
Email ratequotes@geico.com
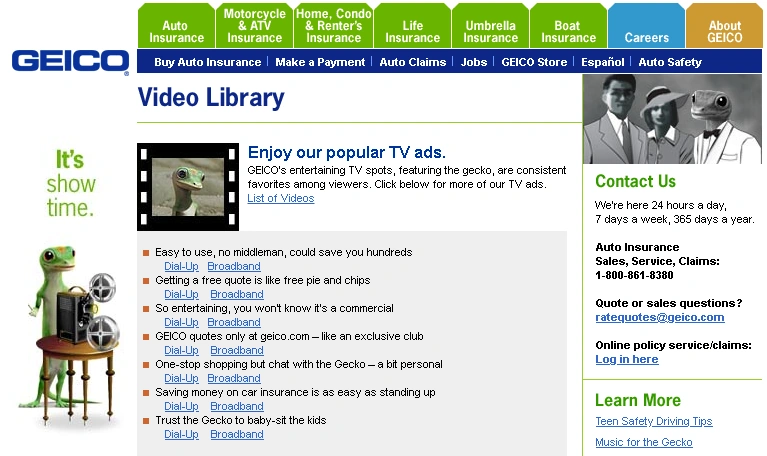[x=659, y=317]
